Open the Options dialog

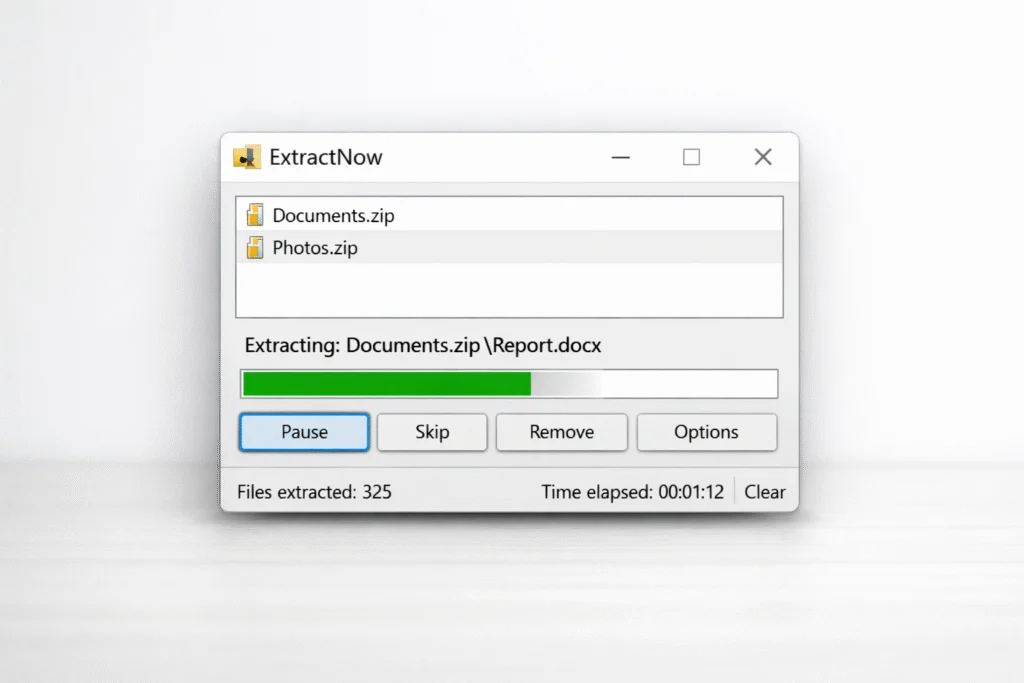707,432
